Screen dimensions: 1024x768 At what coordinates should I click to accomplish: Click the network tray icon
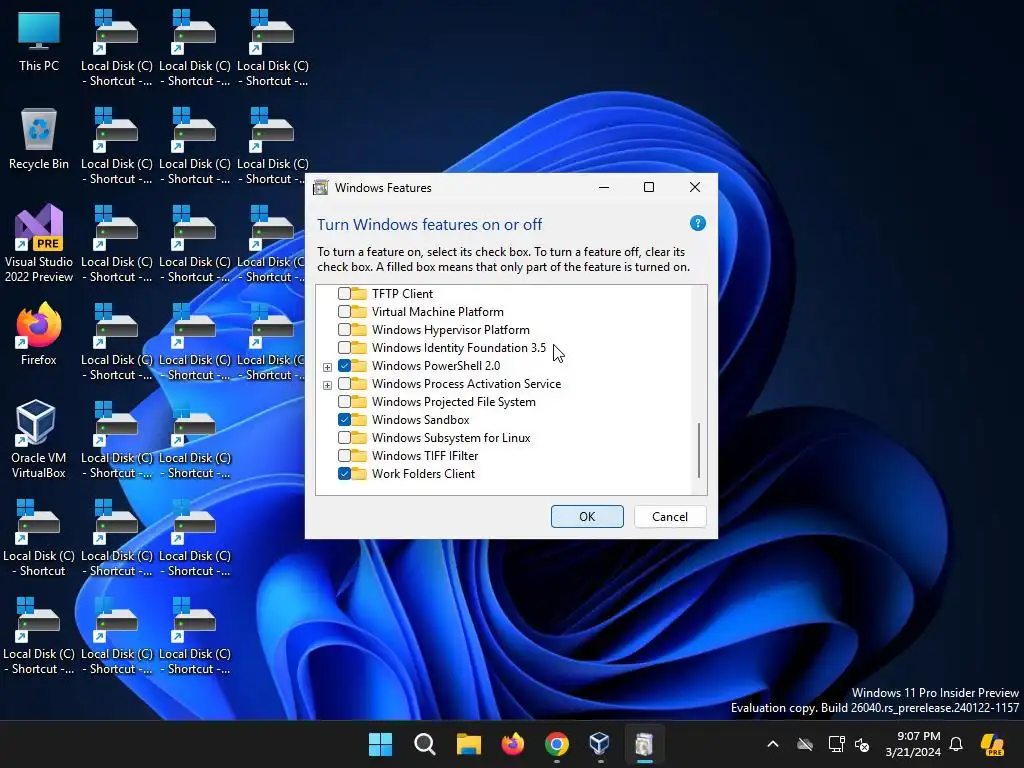click(x=836, y=744)
